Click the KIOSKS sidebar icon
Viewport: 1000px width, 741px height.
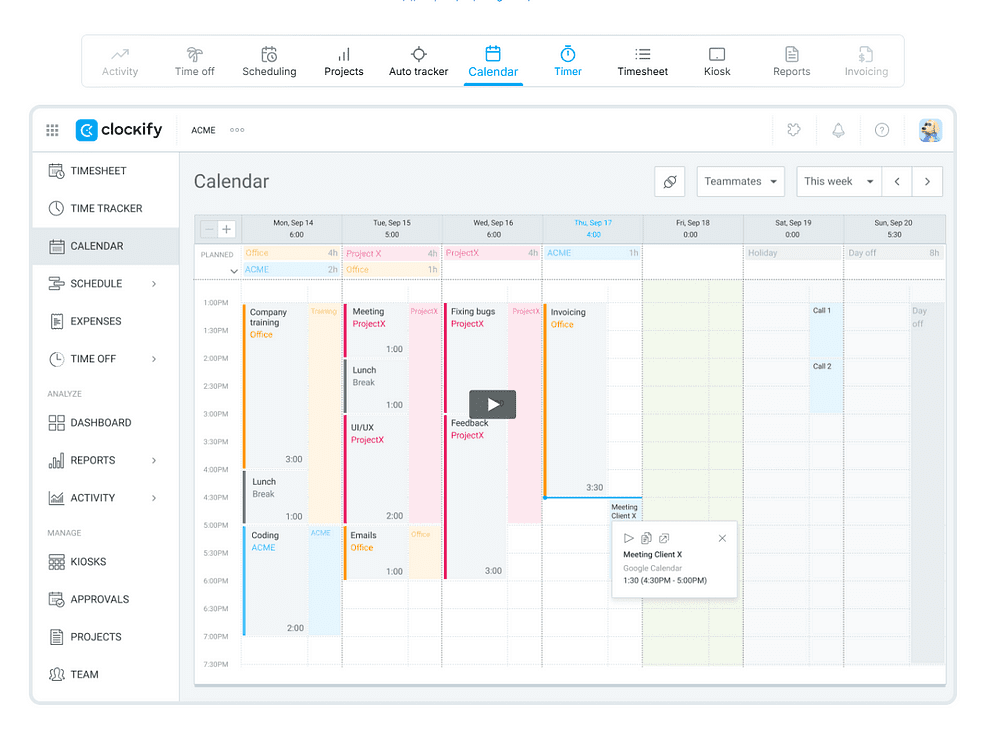pyautogui.click(x=57, y=562)
